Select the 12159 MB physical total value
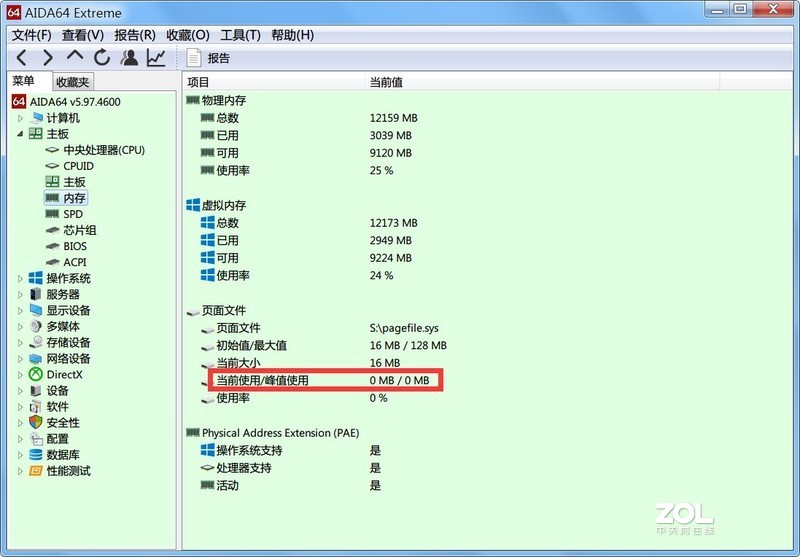Image resolution: width=800 pixels, height=557 pixels. tap(393, 118)
